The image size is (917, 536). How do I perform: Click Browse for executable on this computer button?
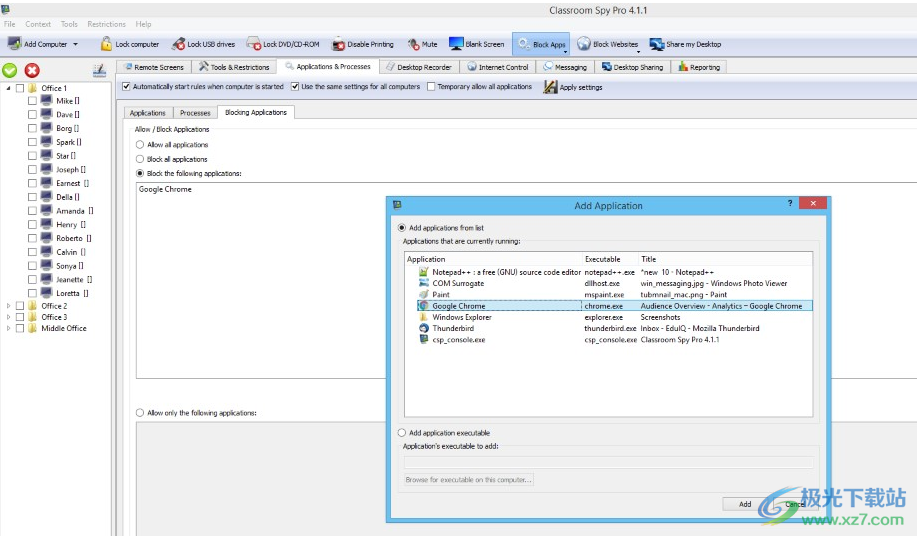pyautogui.click(x=468, y=479)
